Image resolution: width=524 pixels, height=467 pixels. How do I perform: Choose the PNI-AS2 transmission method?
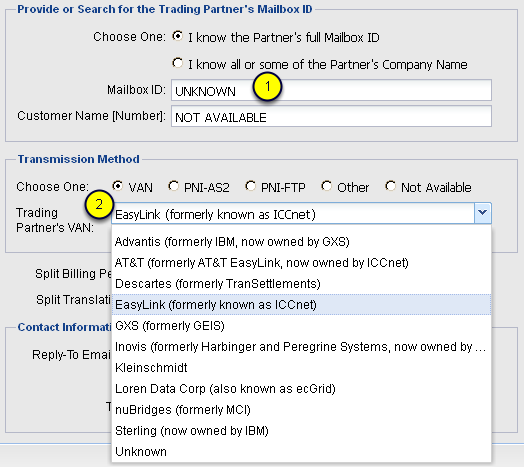pyautogui.click(x=173, y=186)
